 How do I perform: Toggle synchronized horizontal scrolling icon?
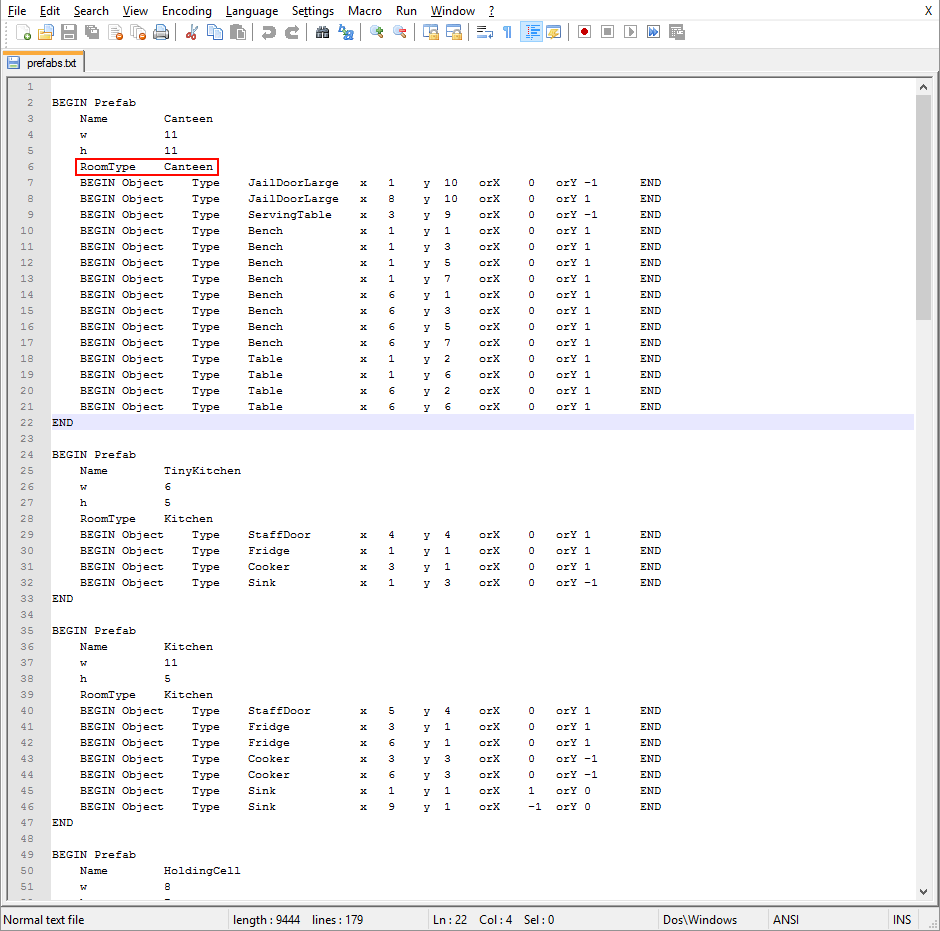(454, 32)
